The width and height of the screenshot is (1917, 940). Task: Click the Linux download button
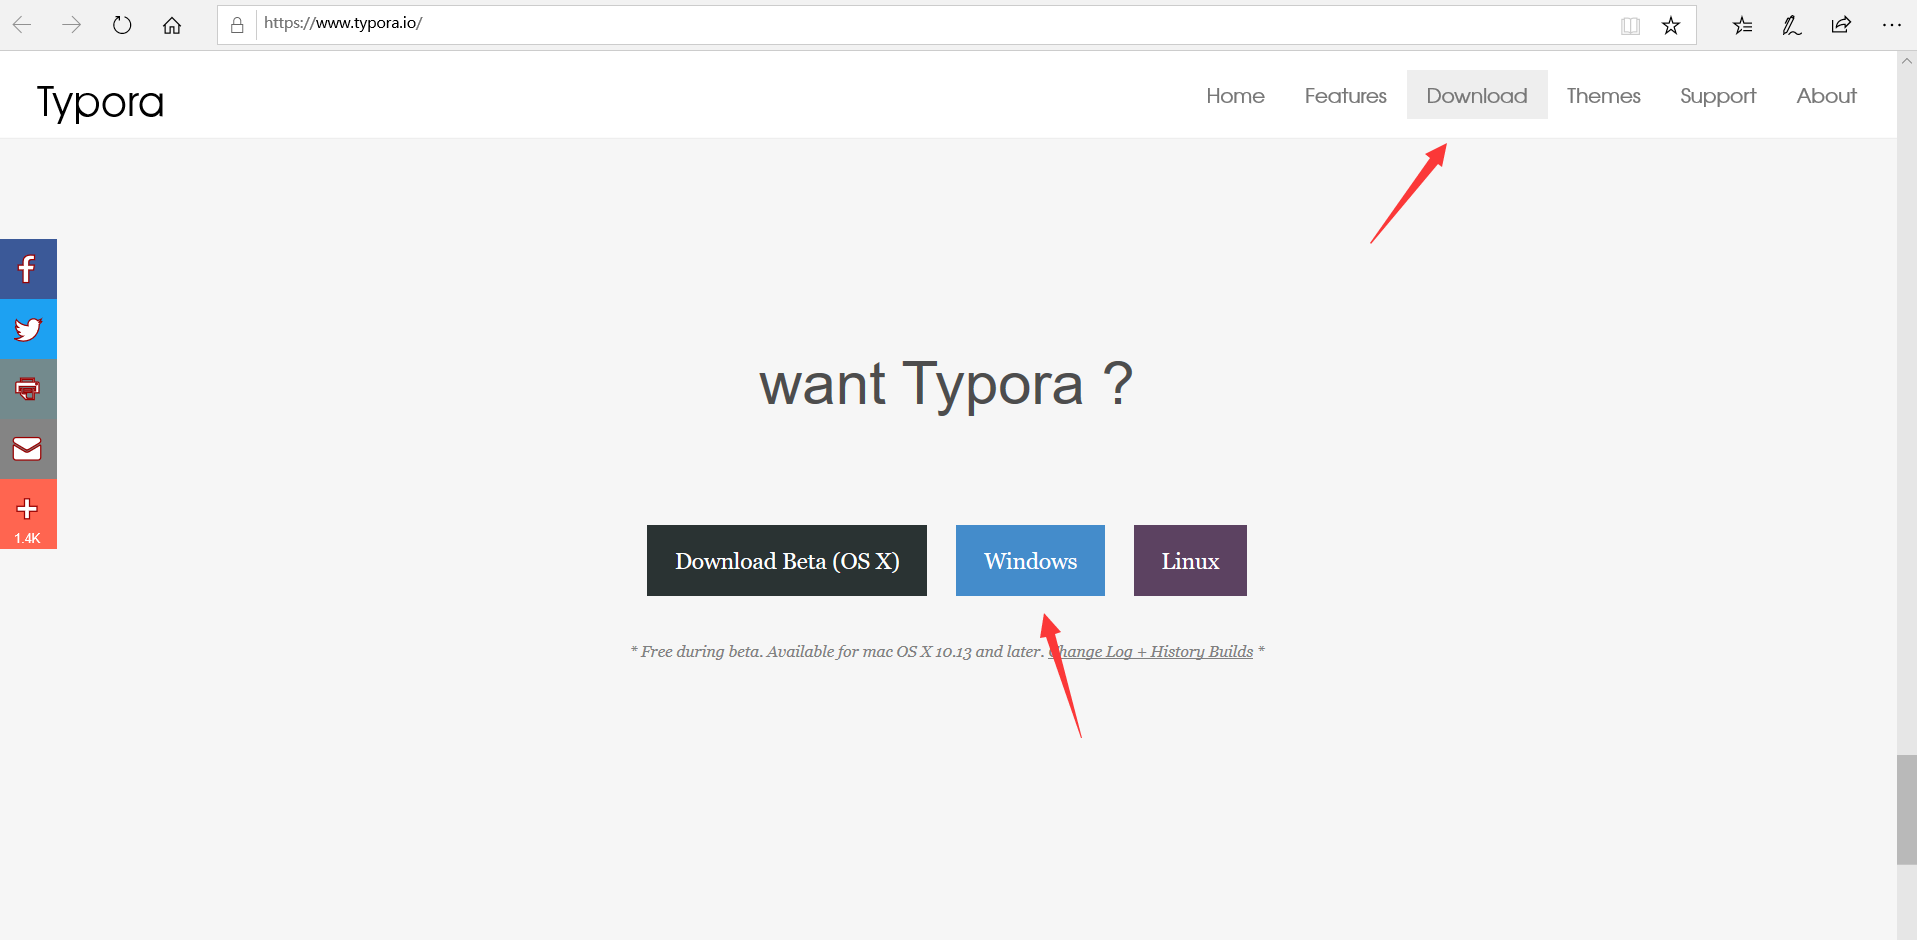[x=1190, y=561]
